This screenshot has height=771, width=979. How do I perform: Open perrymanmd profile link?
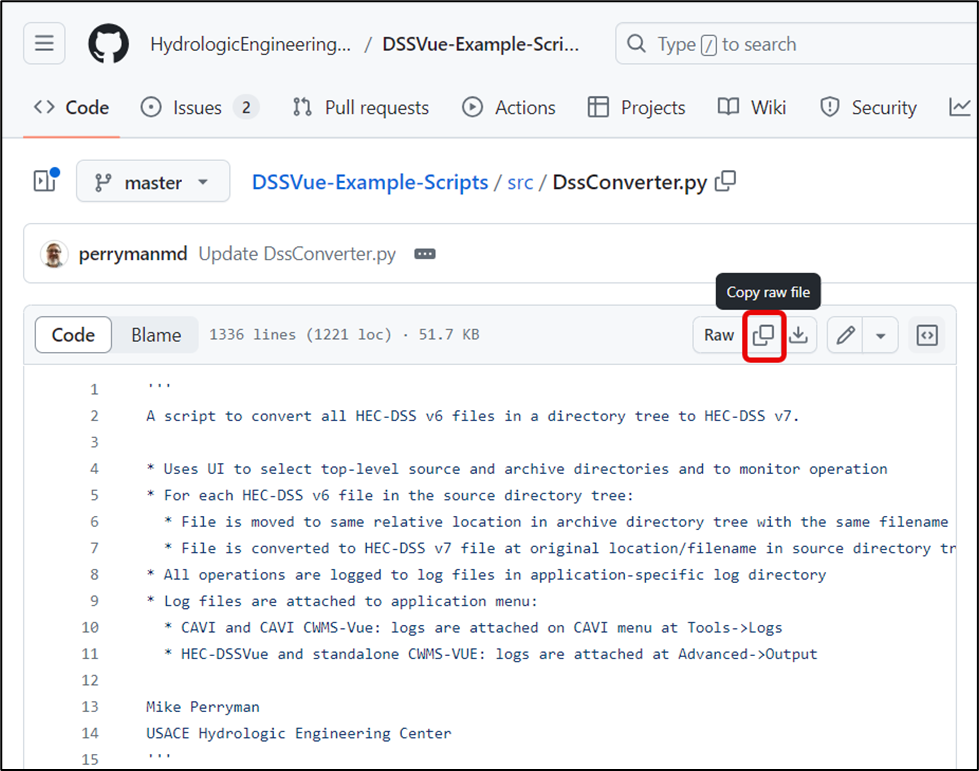132,254
